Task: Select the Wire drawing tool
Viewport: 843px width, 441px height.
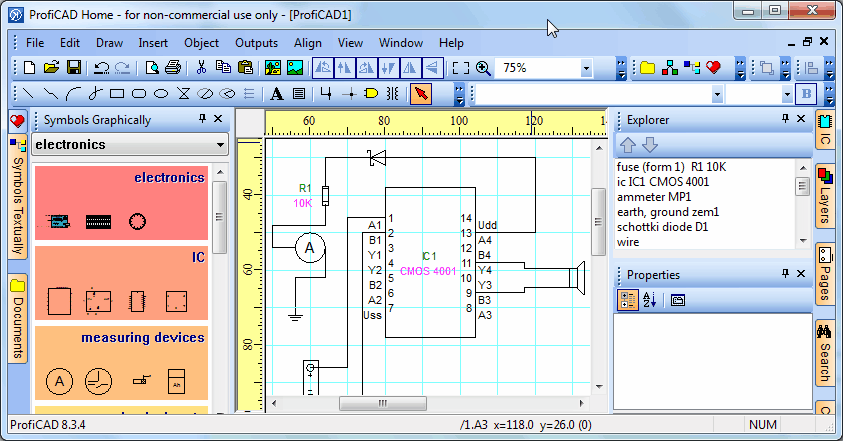Action: (x=325, y=94)
